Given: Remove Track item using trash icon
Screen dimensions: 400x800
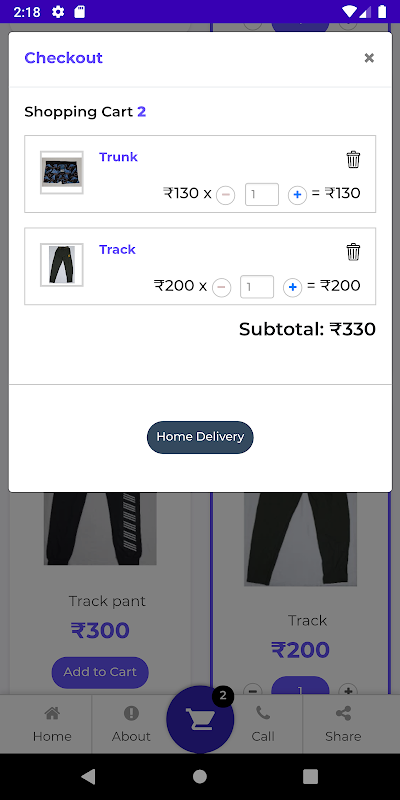Looking at the screenshot, I should pyautogui.click(x=353, y=252).
